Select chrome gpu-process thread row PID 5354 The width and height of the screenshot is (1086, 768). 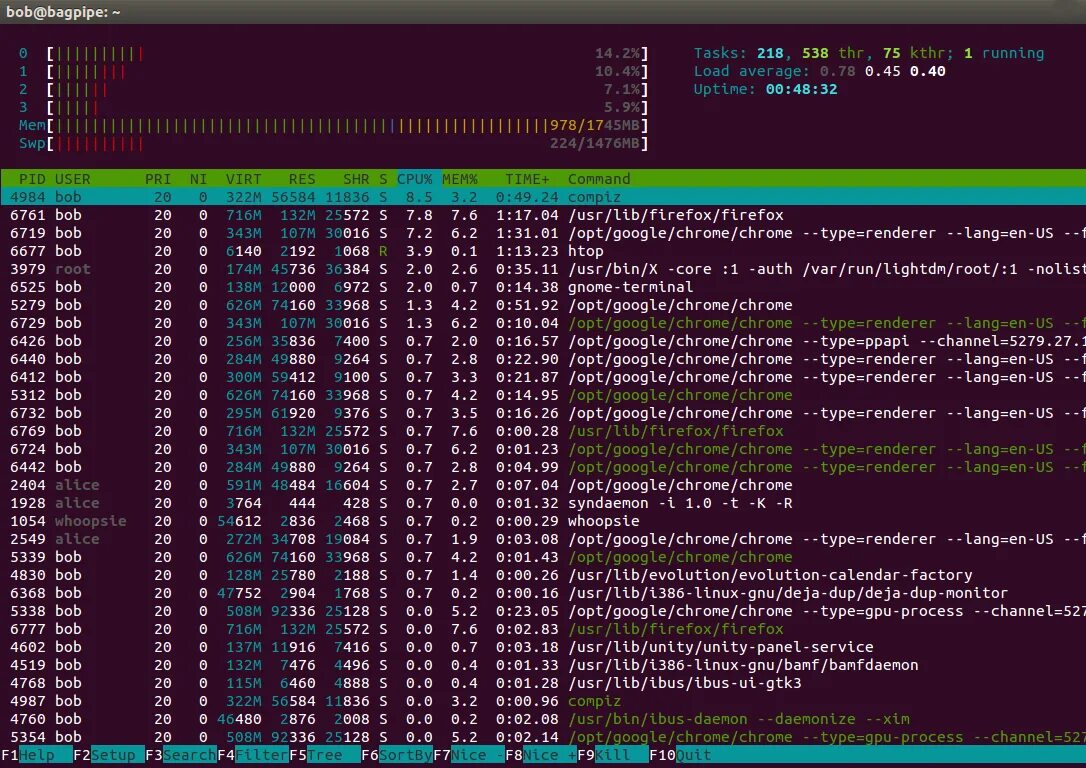click(543, 737)
